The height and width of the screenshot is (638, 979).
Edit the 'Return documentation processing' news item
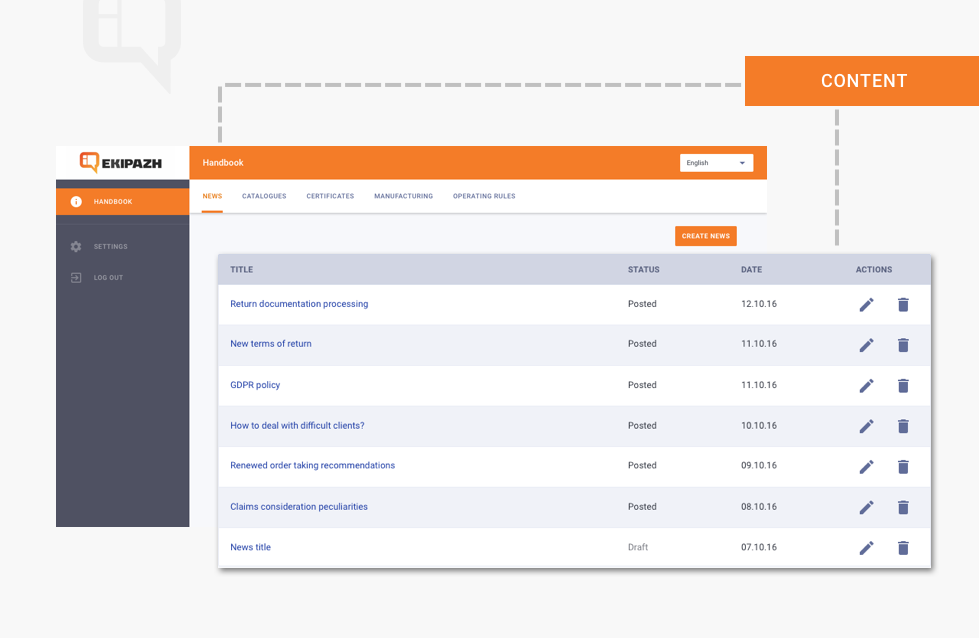(x=866, y=304)
